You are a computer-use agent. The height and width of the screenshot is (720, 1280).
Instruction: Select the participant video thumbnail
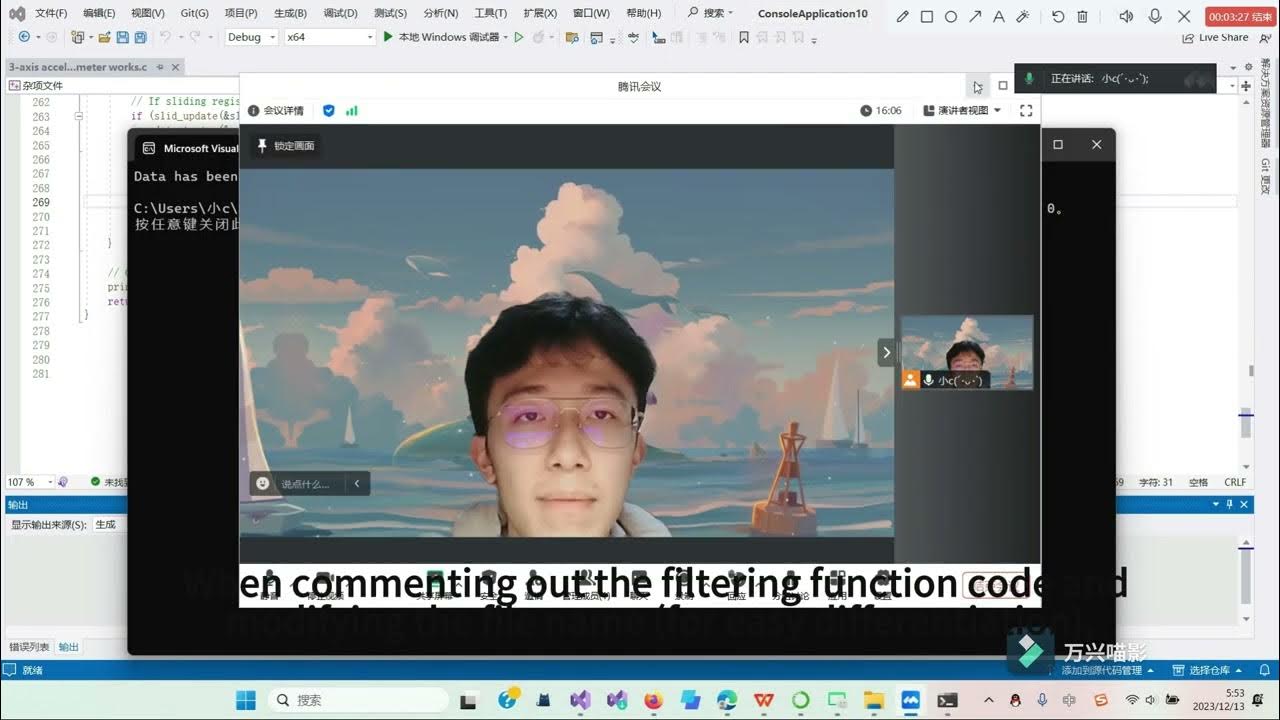pyautogui.click(x=967, y=352)
